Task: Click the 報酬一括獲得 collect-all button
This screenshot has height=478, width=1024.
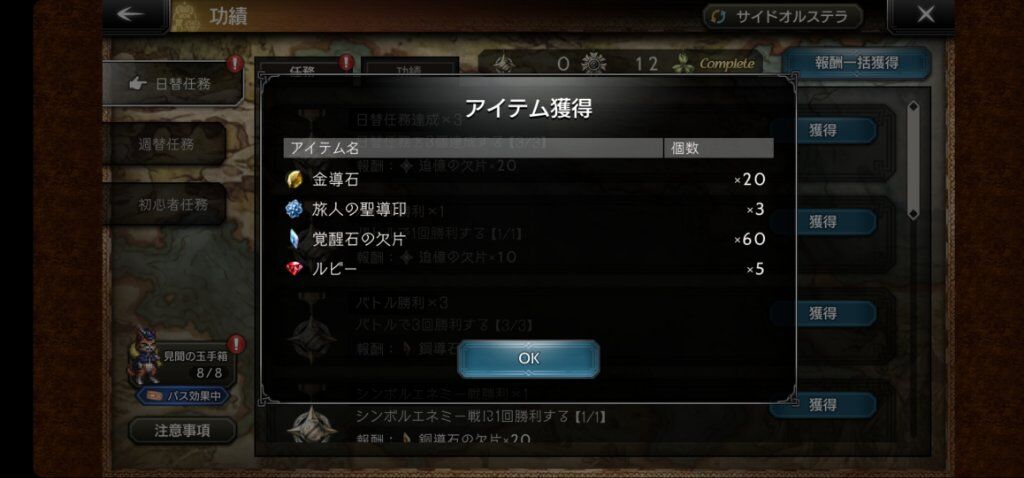Action: (856, 63)
